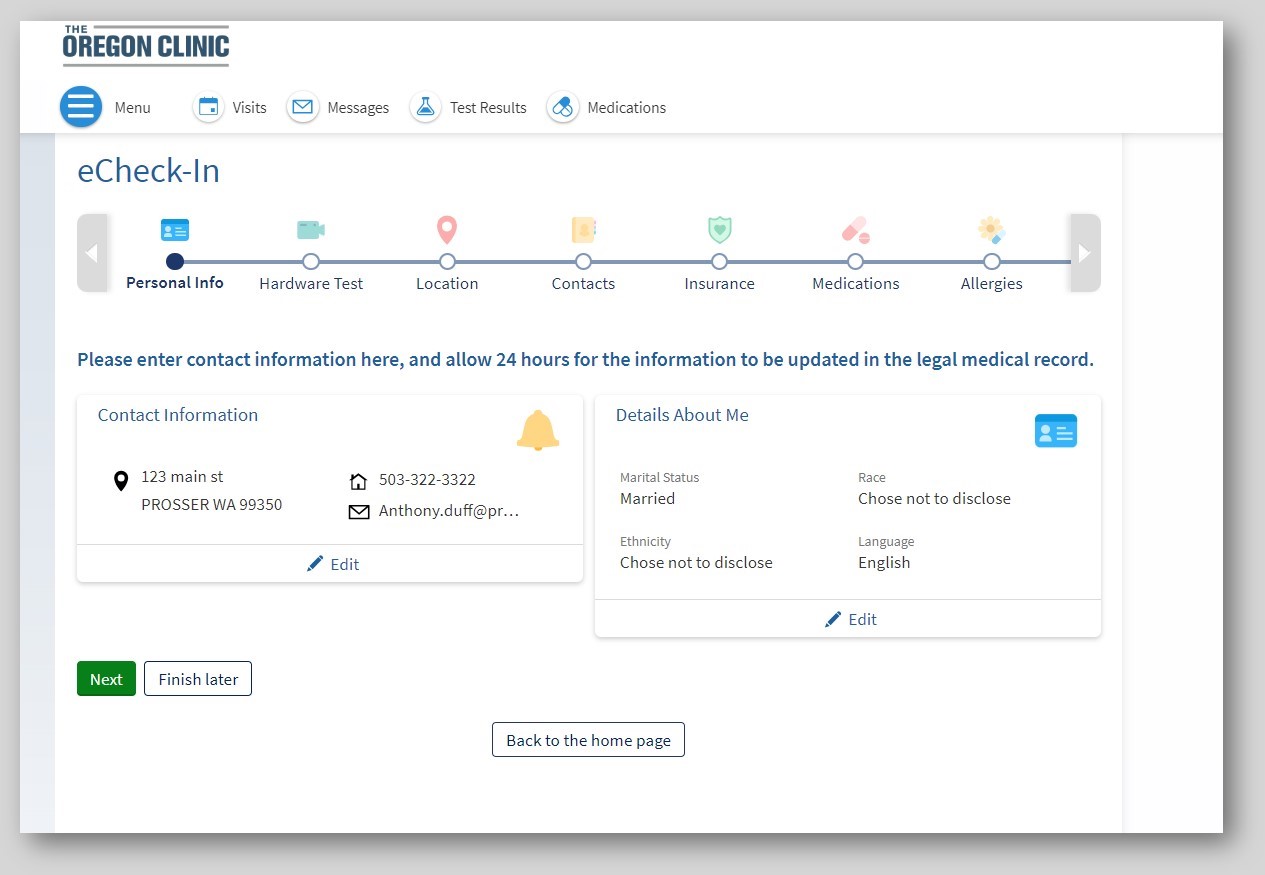Click the Location pin icon in the stepper

[446, 229]
